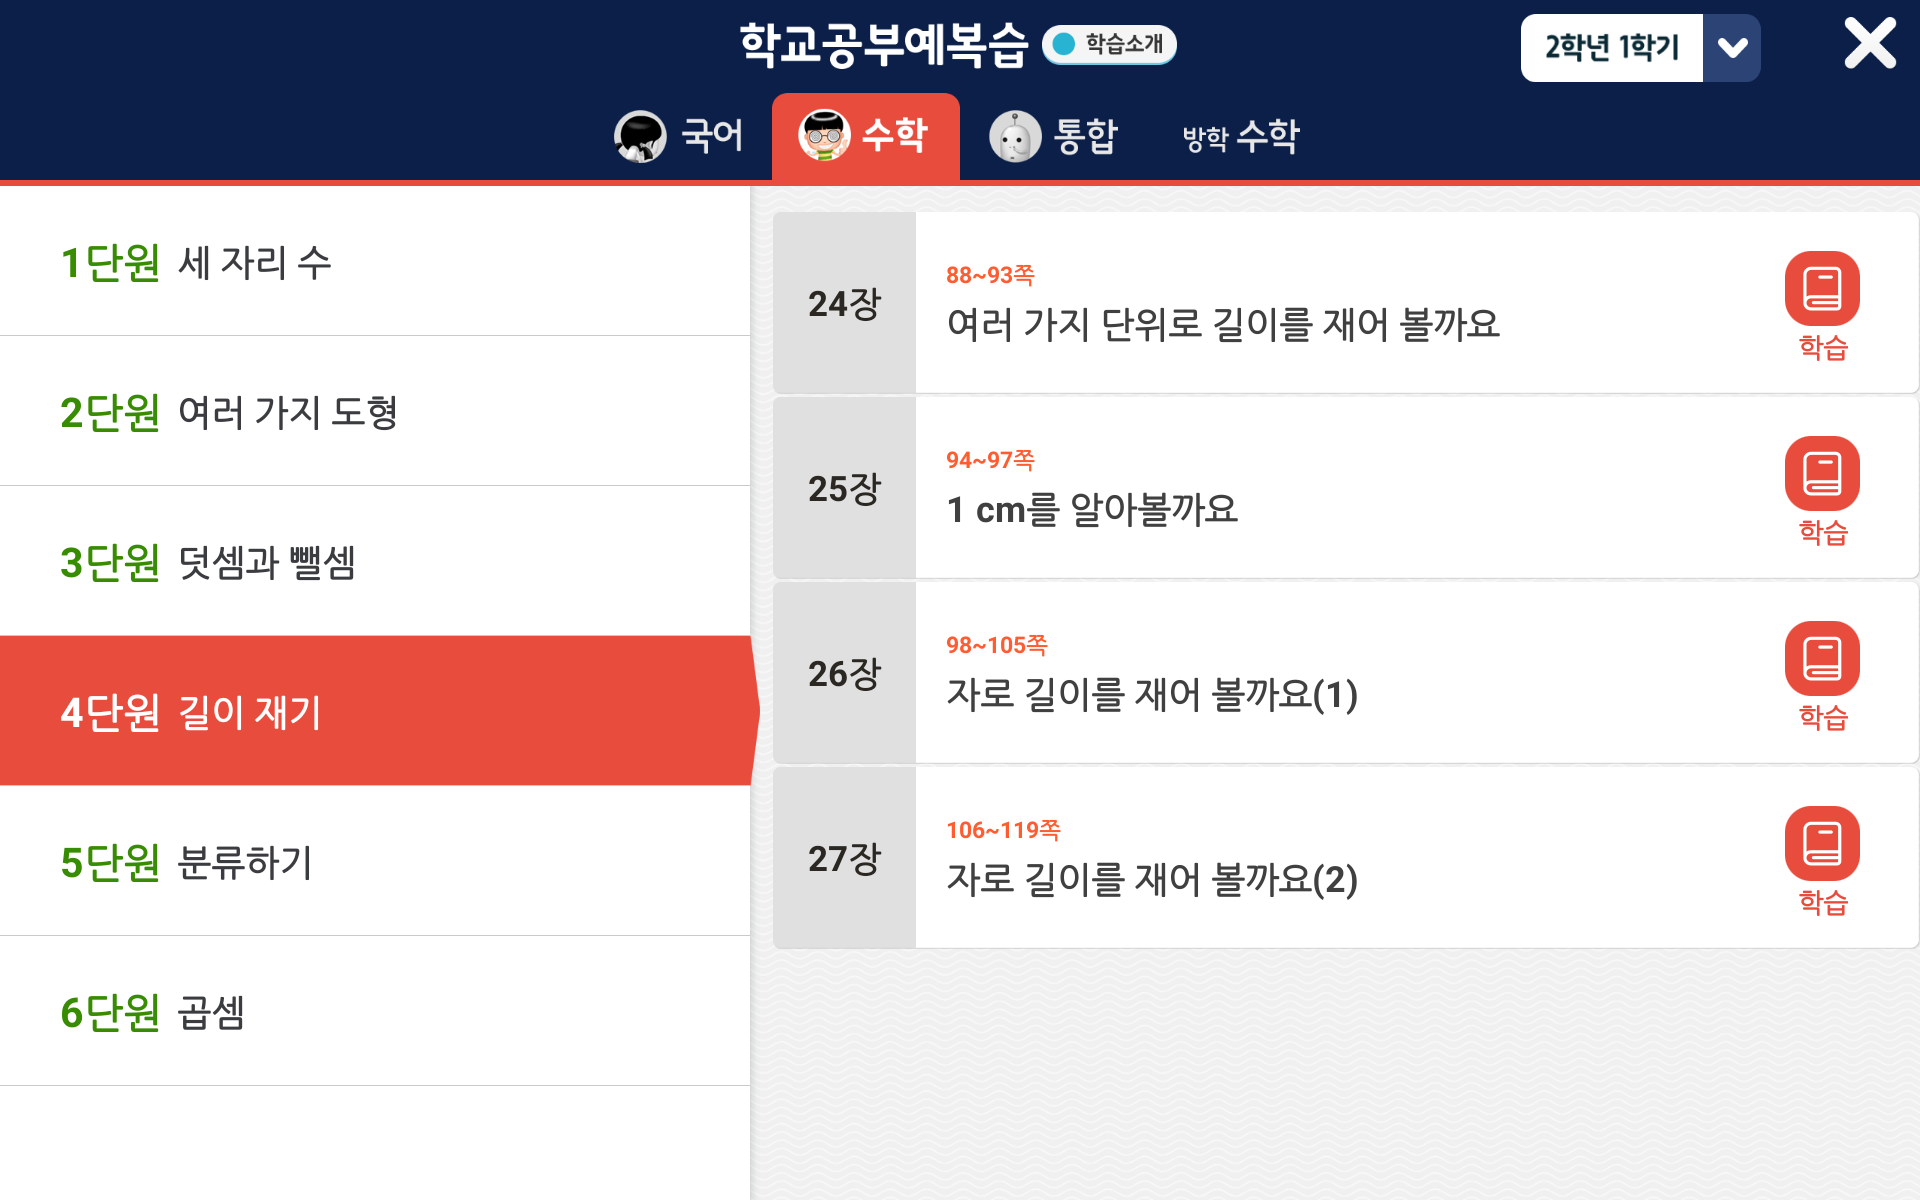The height and width of the screenshot is (1200, 1920).
Task: Open study book icon for chapter 26
Action: pos(1821,659)
